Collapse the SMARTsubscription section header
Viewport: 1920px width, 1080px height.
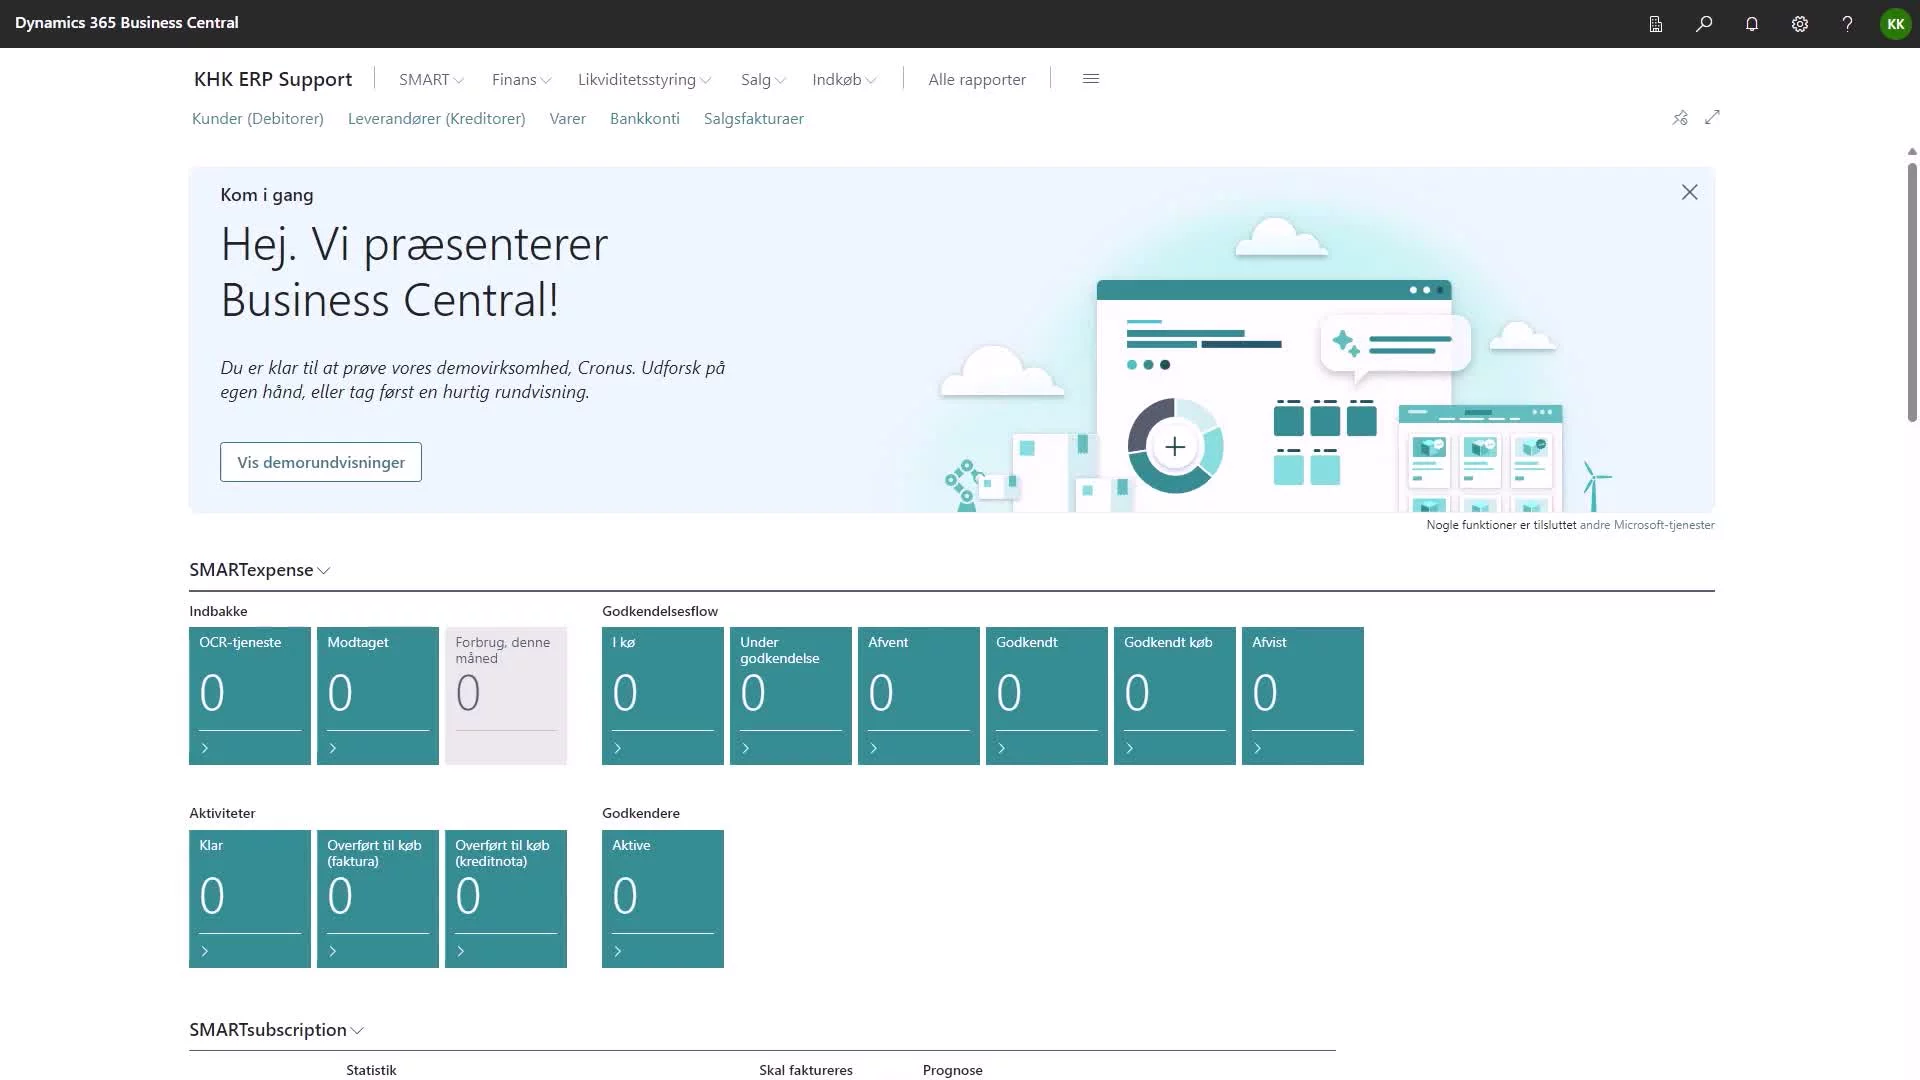pyautogui.click(x=277, y=1030)
